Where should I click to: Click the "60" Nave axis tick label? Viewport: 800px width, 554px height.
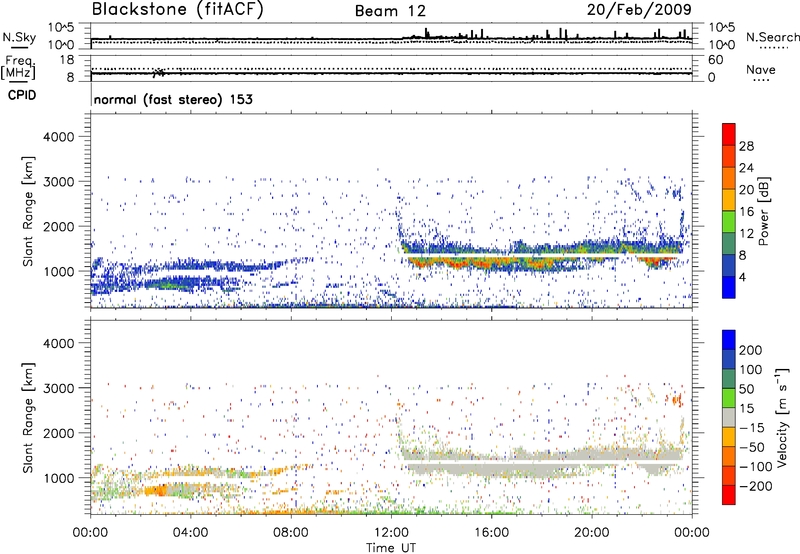tap(716, 60)
